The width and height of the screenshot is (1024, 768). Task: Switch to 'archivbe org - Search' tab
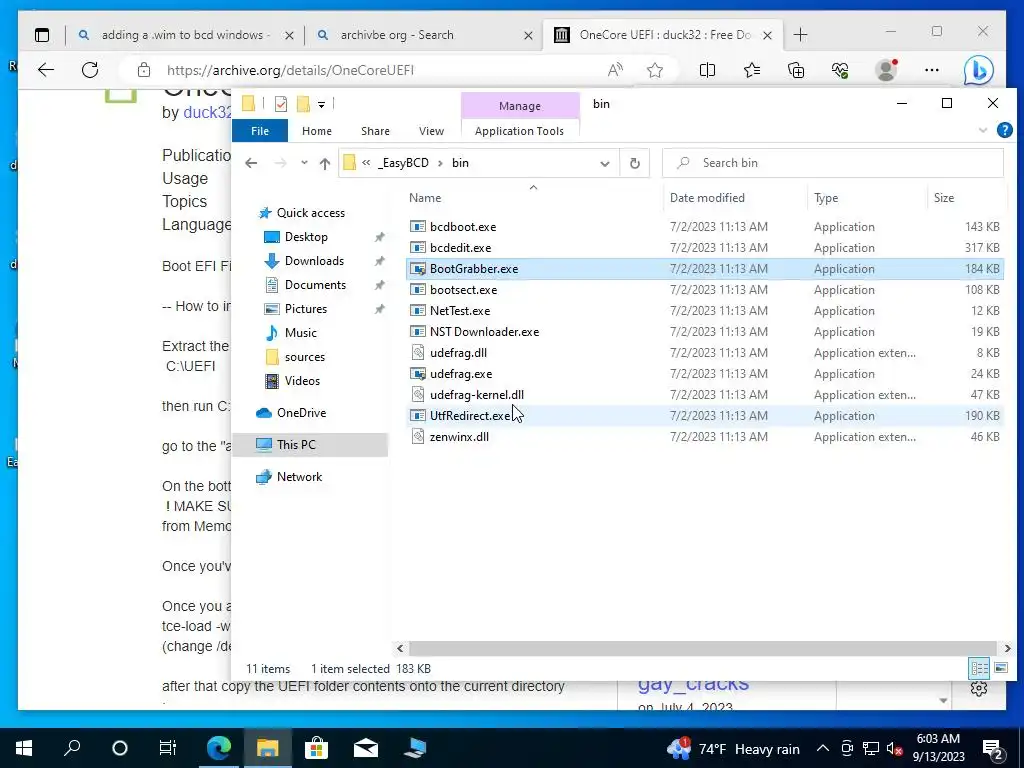[424, 35]
